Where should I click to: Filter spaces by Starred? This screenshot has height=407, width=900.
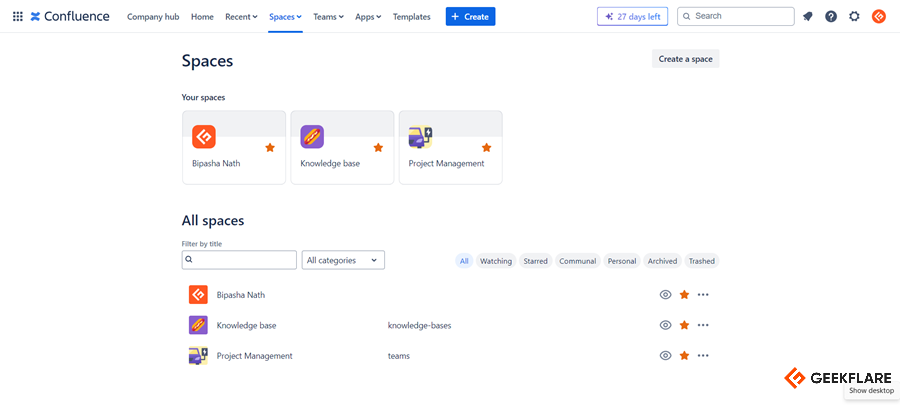tap(536, 261)
